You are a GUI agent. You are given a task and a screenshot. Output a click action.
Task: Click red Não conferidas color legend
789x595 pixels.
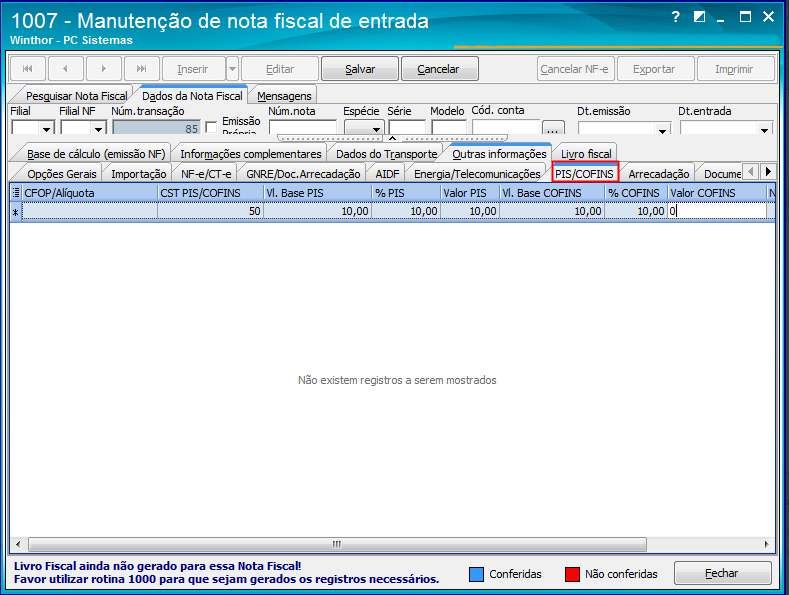click(x=572, y=574)
